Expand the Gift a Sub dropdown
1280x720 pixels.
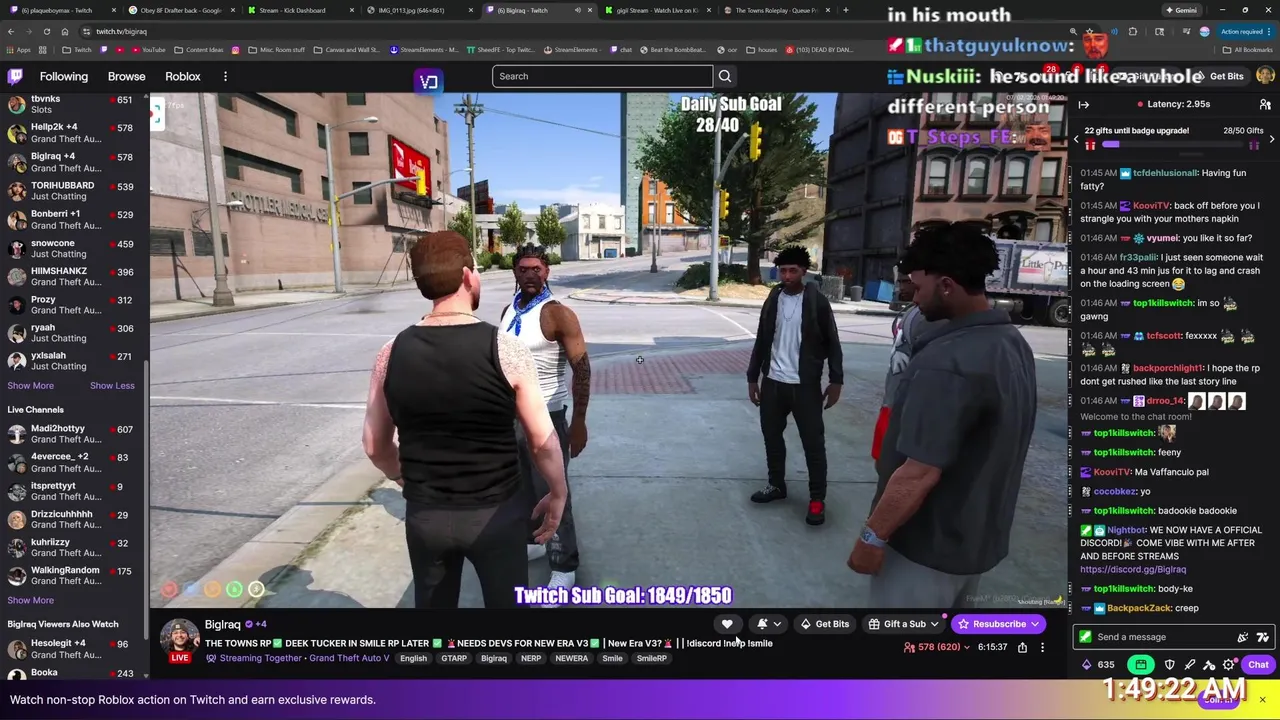(904, 624)
